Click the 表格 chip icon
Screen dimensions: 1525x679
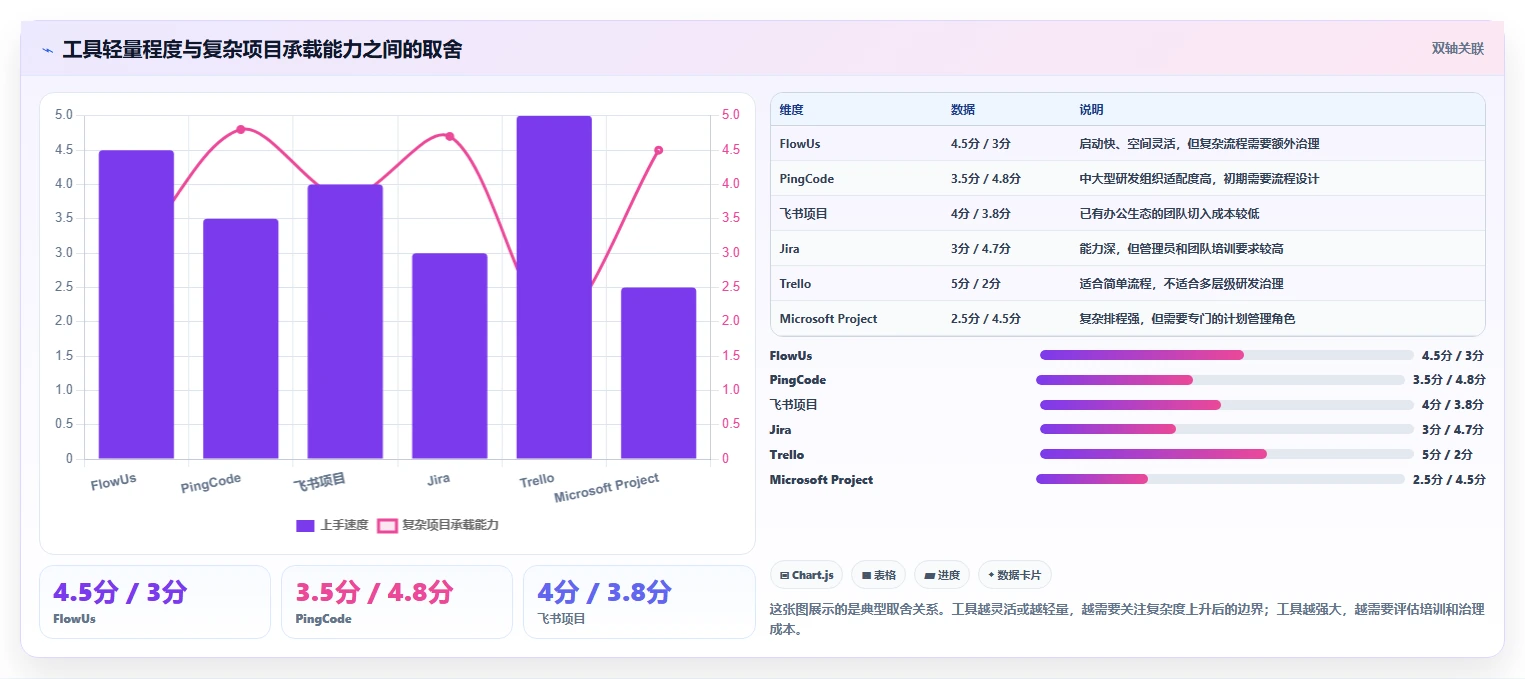click(x=866, y=576)
